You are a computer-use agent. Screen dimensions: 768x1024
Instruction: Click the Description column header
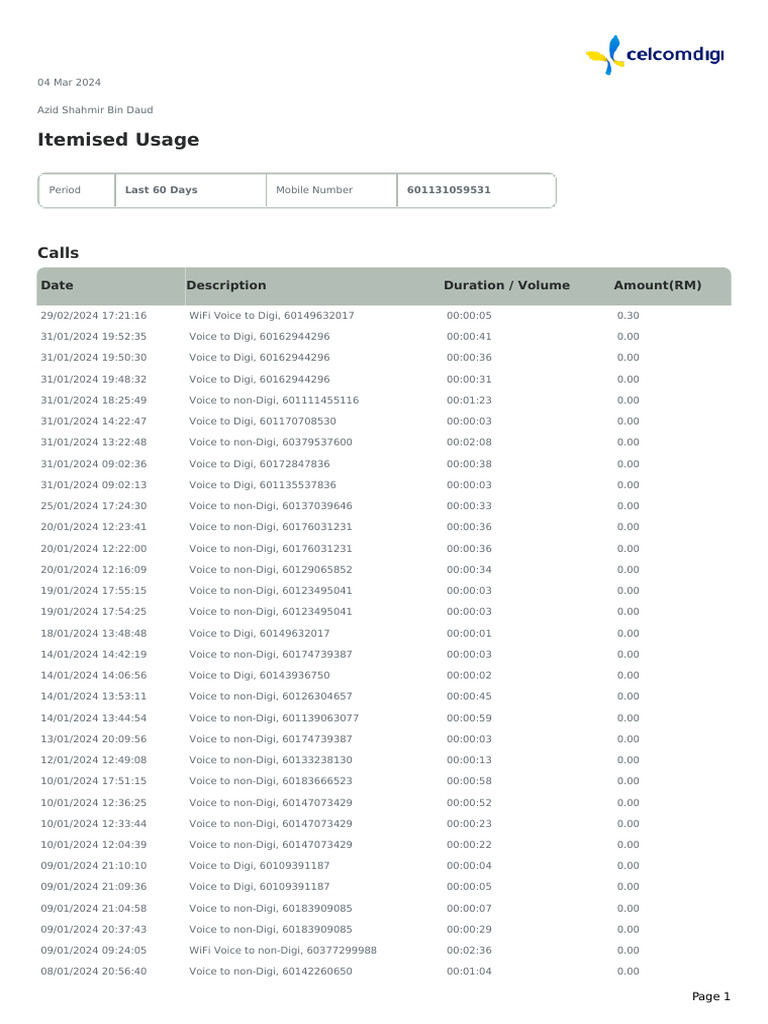226,285
